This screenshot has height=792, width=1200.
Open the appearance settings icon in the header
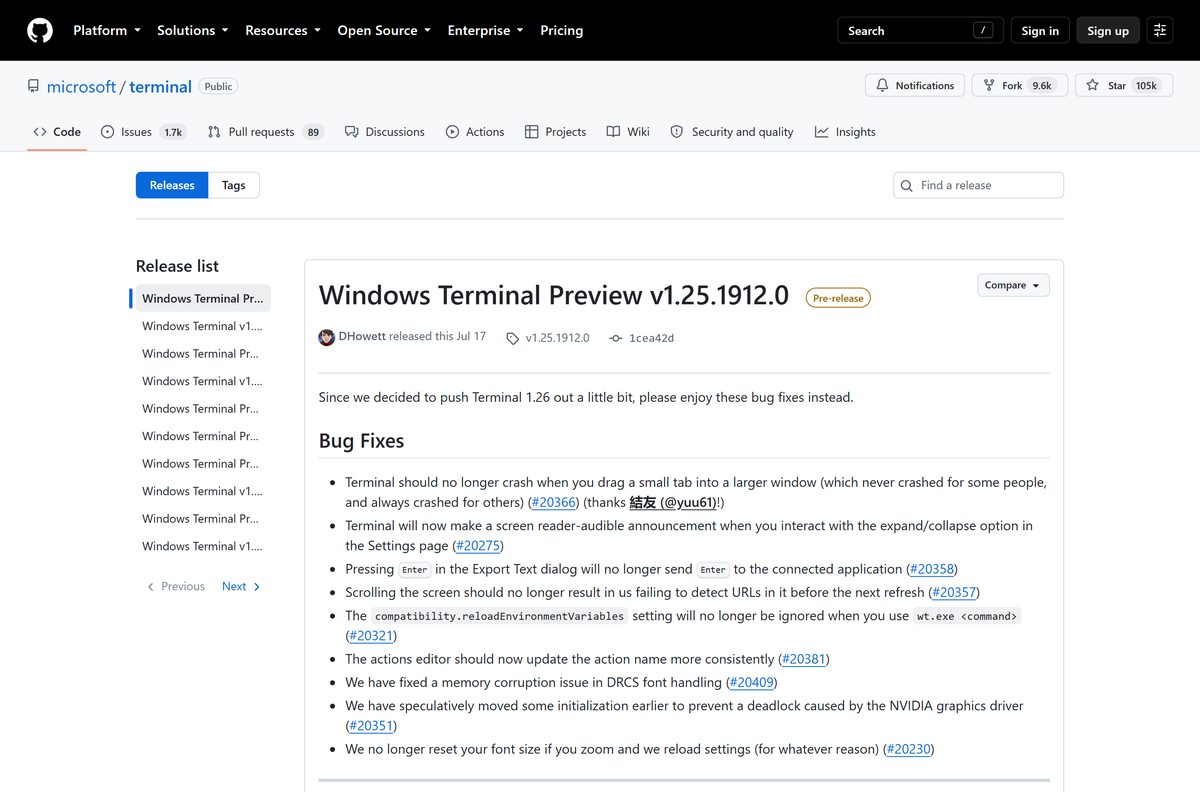pyautogui.click(x=1160, y=30)
